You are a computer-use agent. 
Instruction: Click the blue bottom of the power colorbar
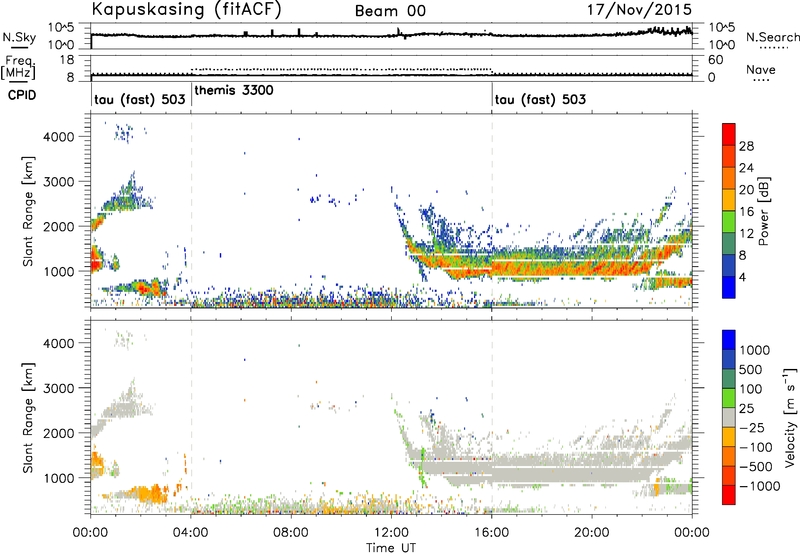[729, 288]
